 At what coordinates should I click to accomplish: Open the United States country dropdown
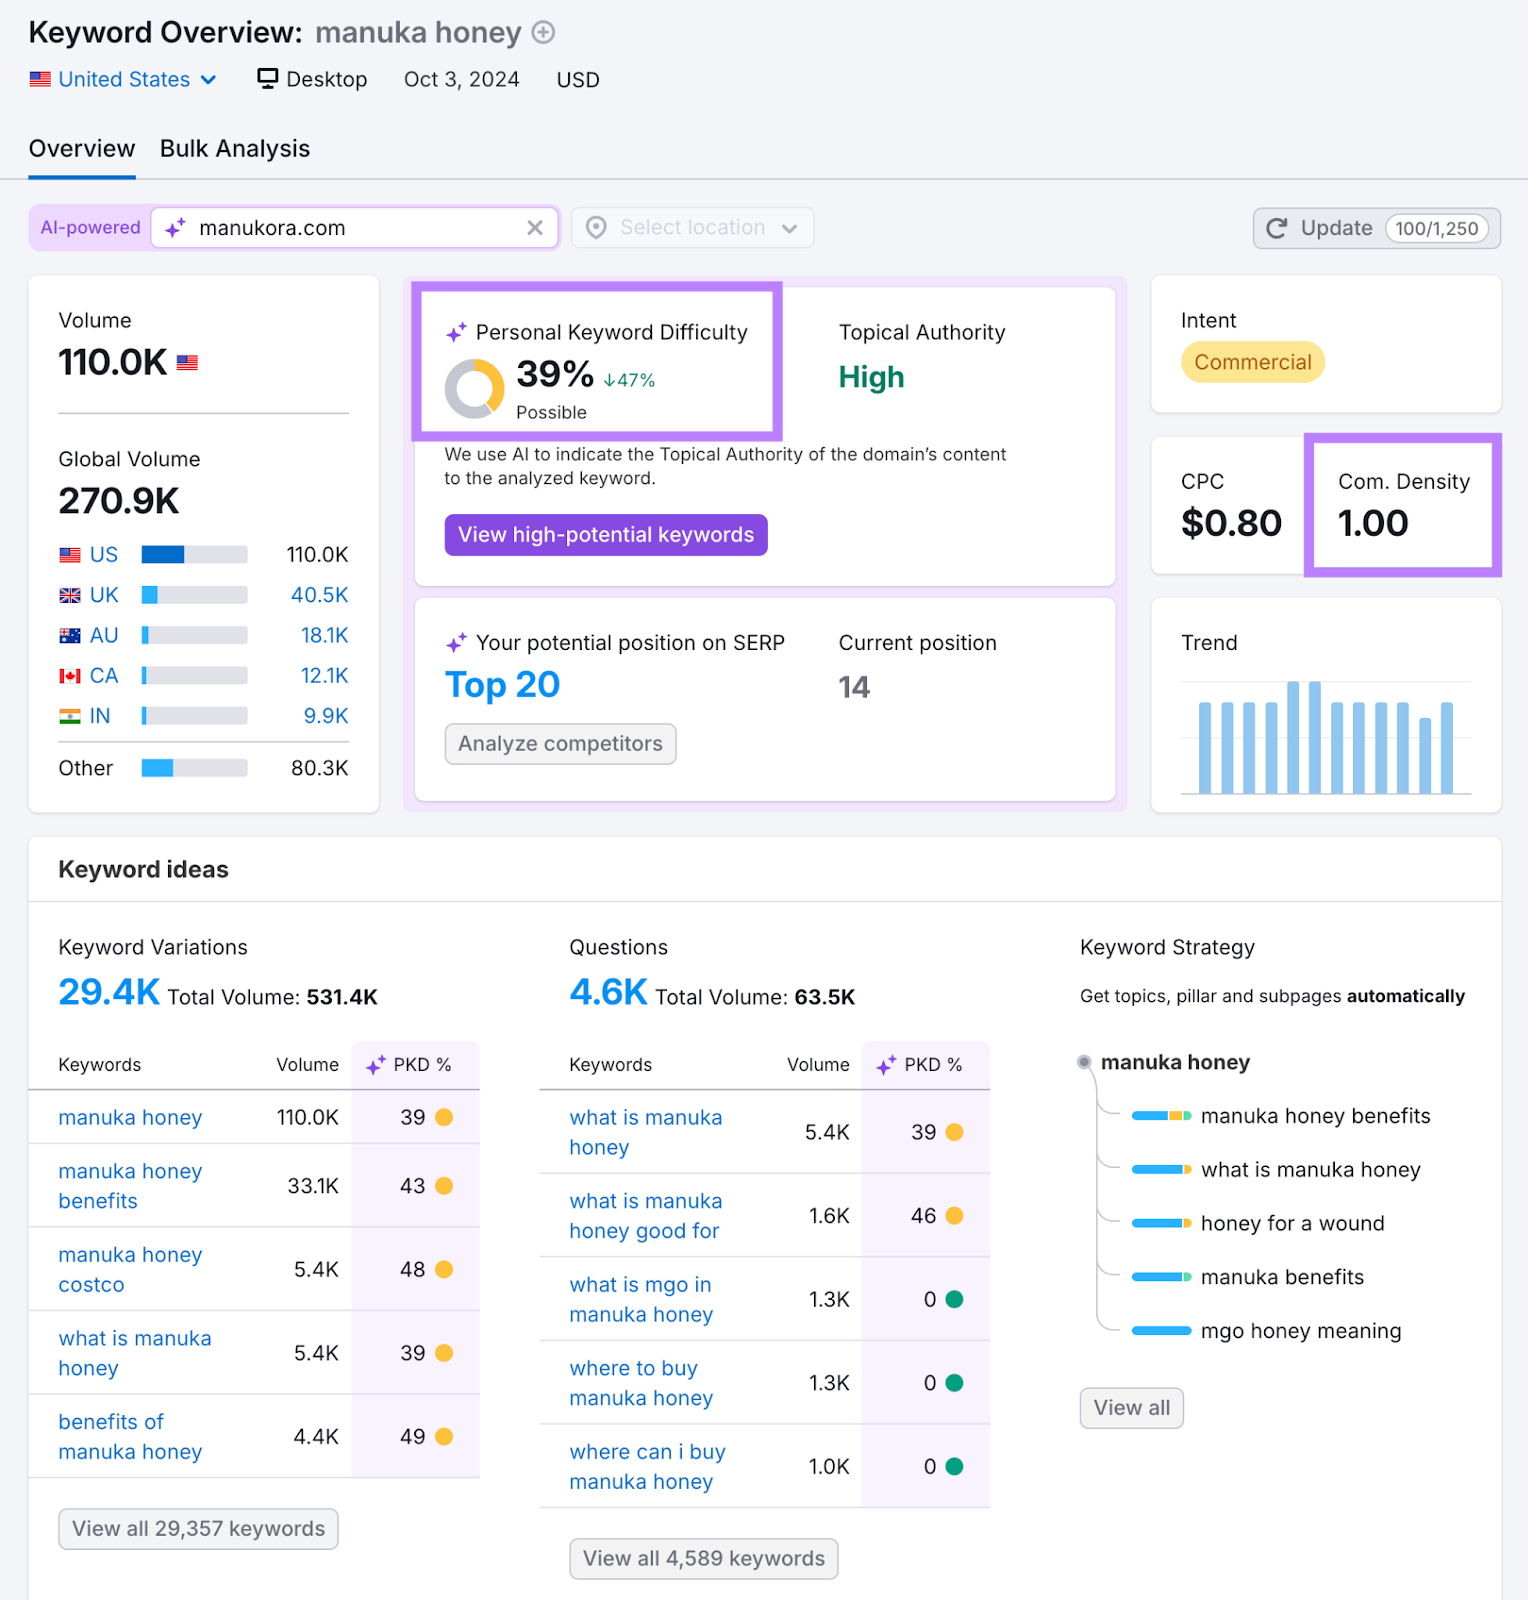pos(123,79)
